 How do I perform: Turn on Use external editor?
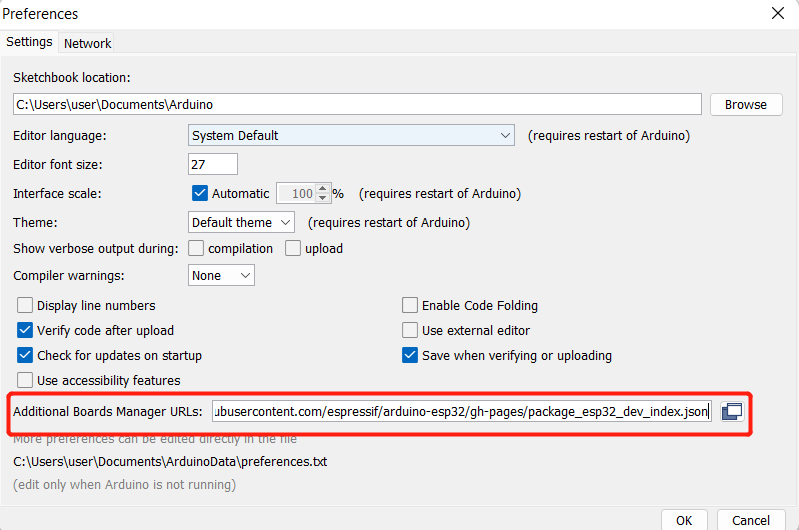click(x=410, y=330)
